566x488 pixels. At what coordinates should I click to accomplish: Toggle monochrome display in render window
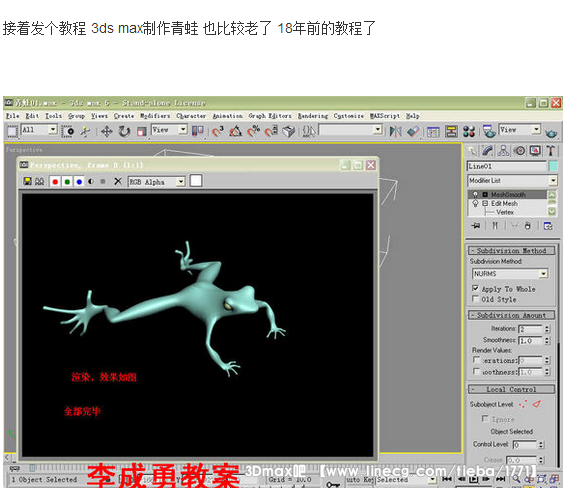[103, 182]
